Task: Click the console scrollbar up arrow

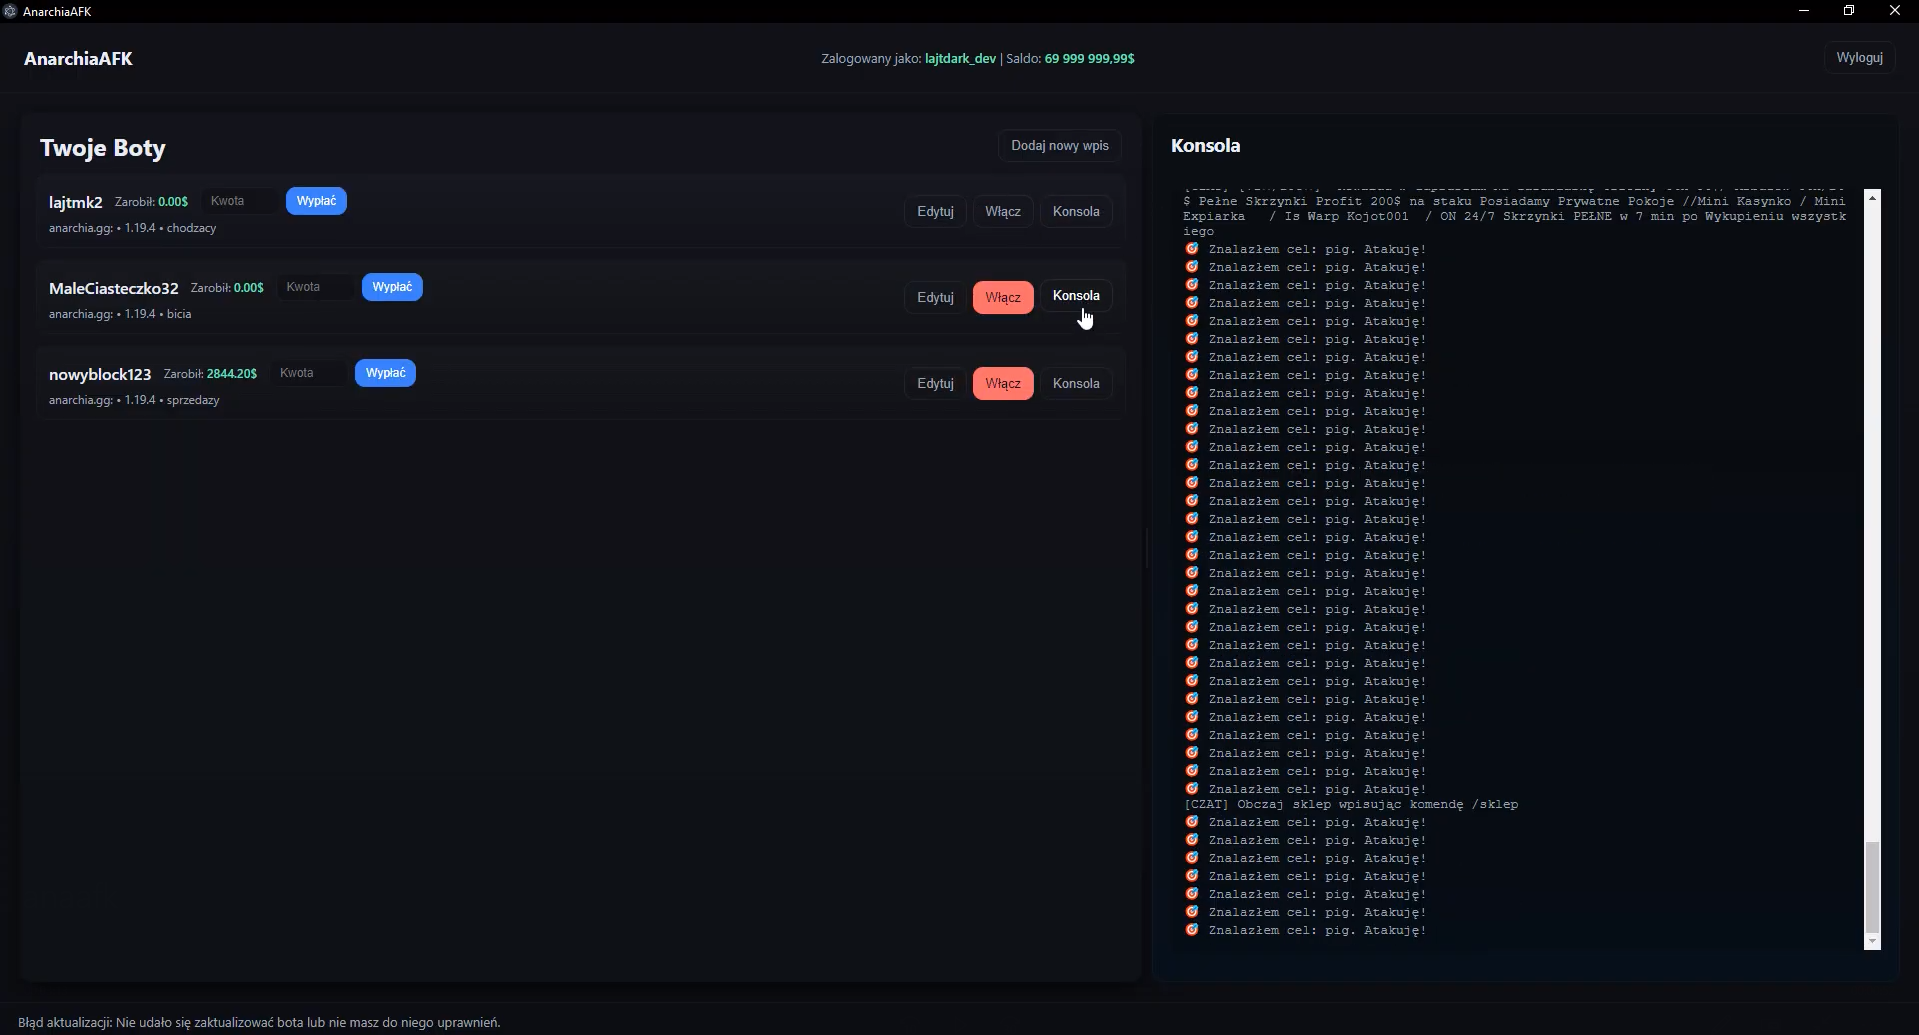Action: pyautogui.click(x=1872, y=198)
